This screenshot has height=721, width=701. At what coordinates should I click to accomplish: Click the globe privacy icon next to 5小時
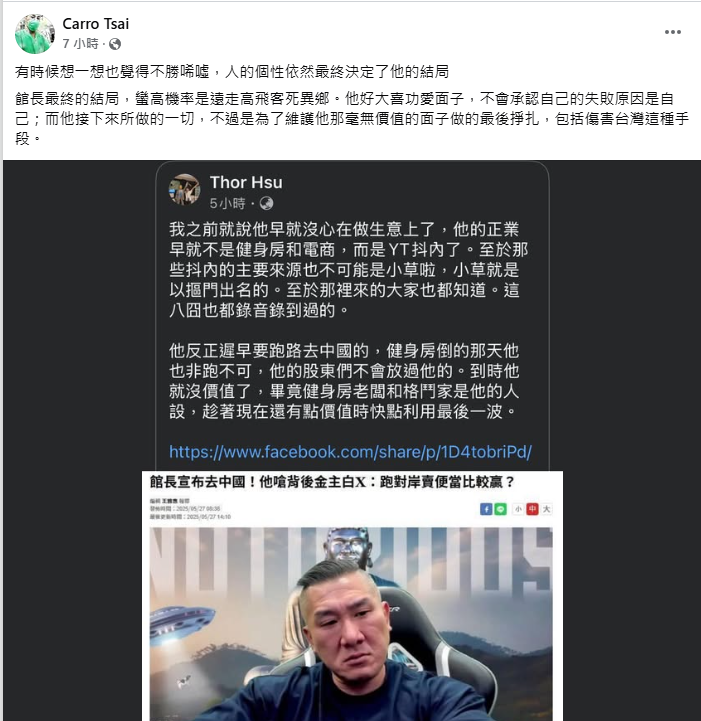pyautogui.click(x=267, y=203)
